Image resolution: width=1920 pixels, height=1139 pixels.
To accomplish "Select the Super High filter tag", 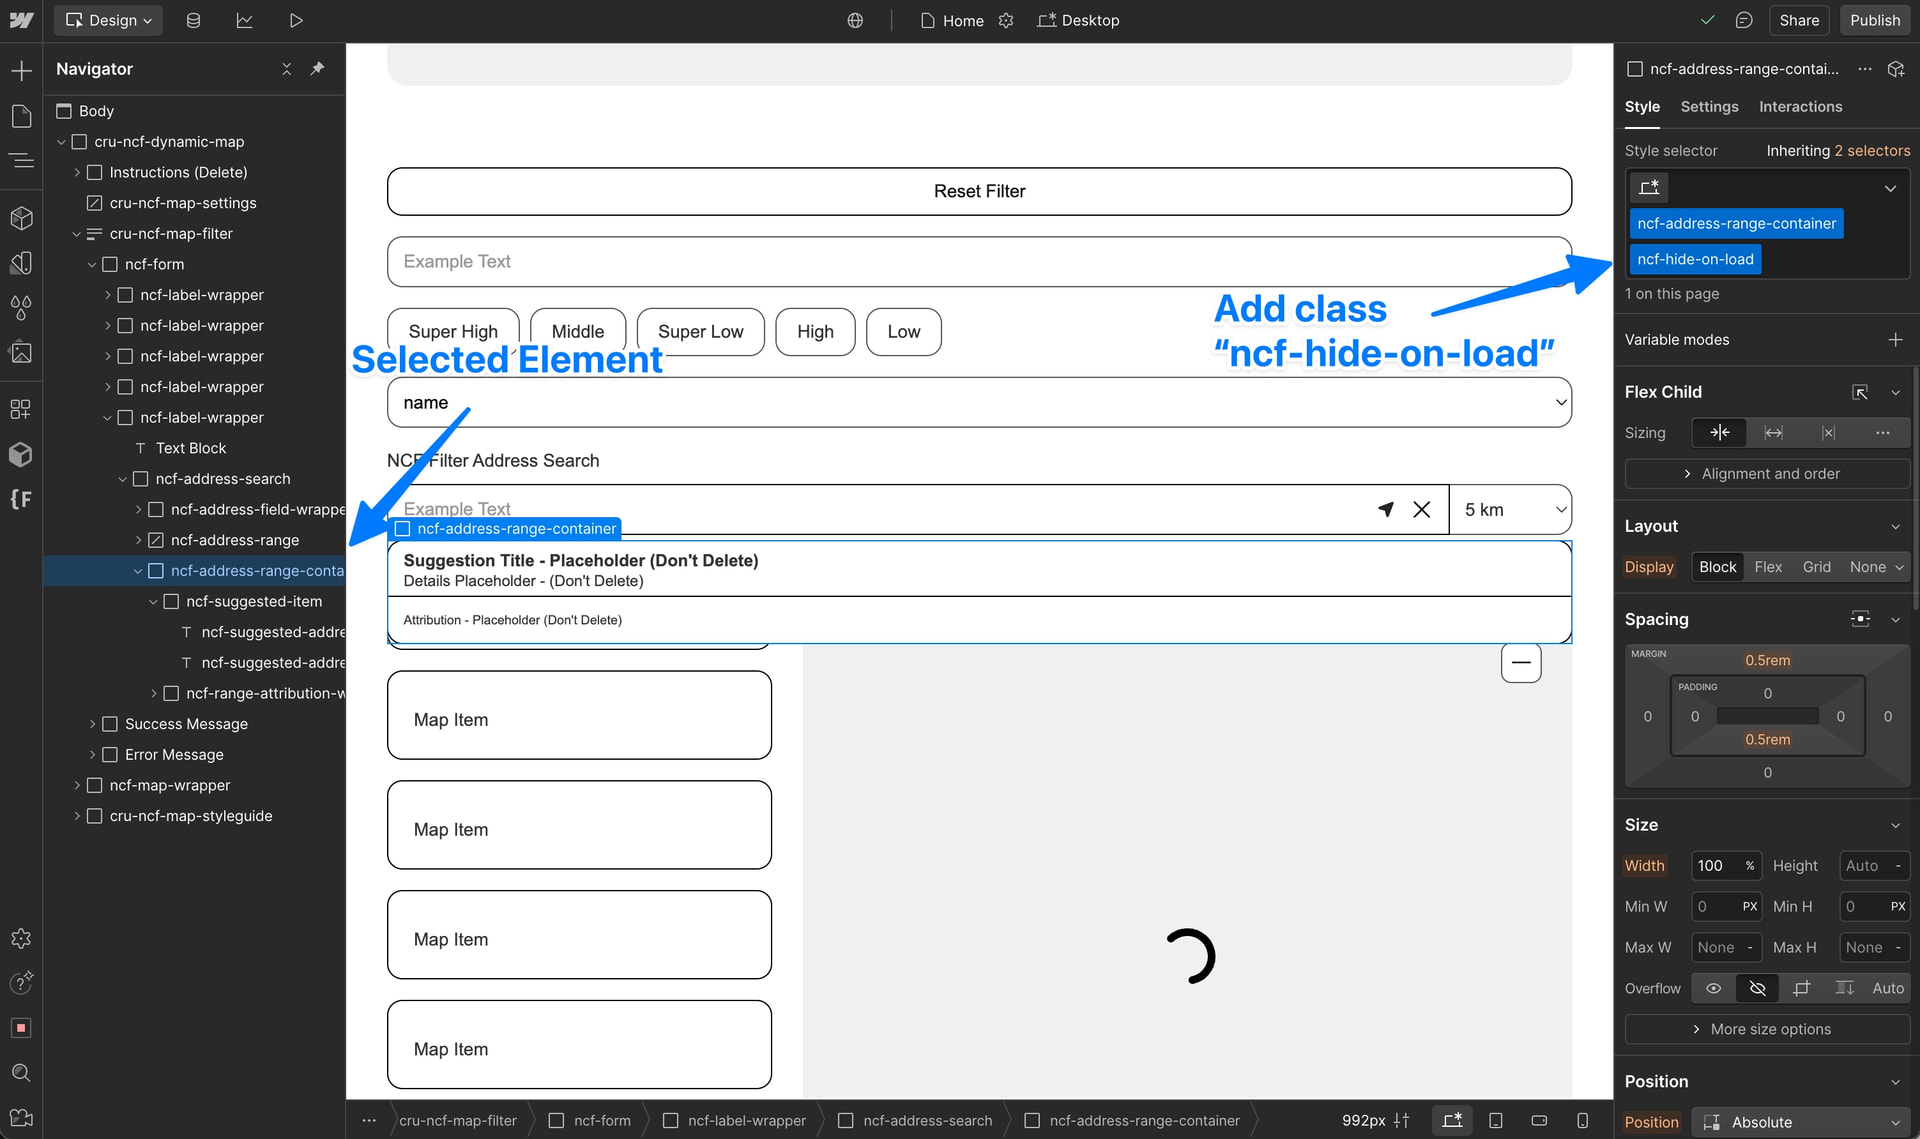I will [453, 331].
